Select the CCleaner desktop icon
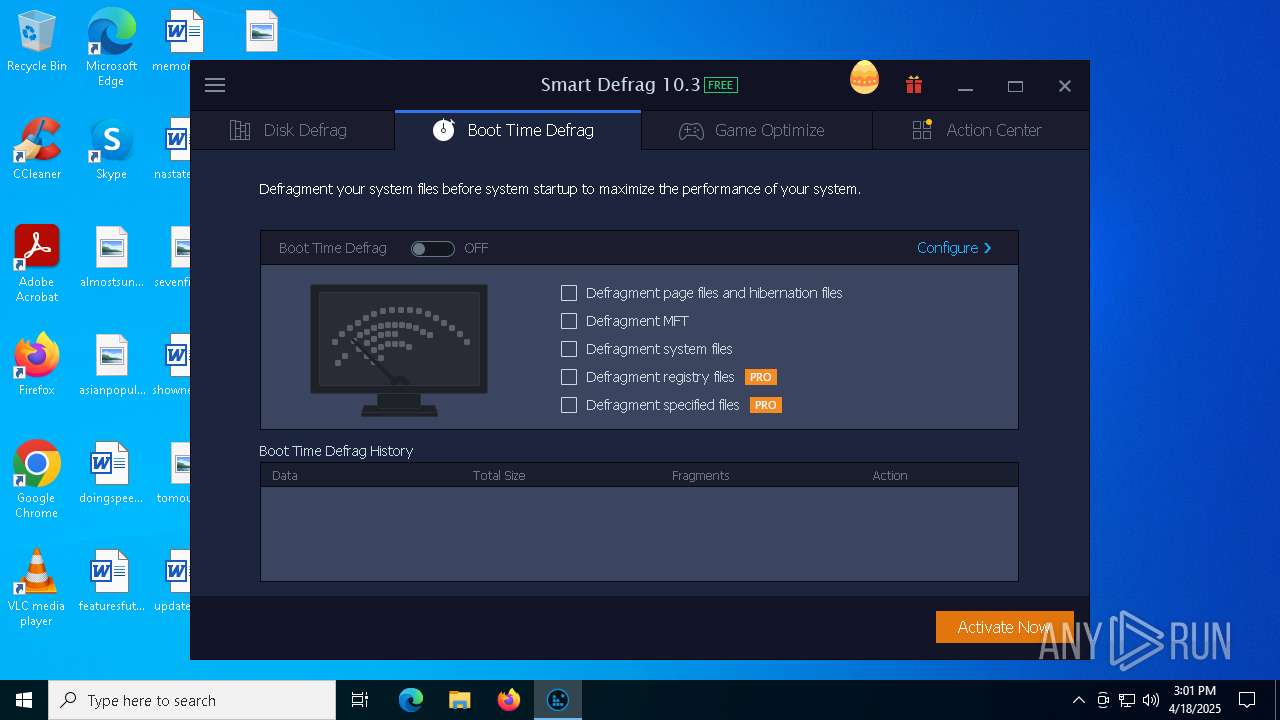This screenshot has height=720, width=1280. 37,149
